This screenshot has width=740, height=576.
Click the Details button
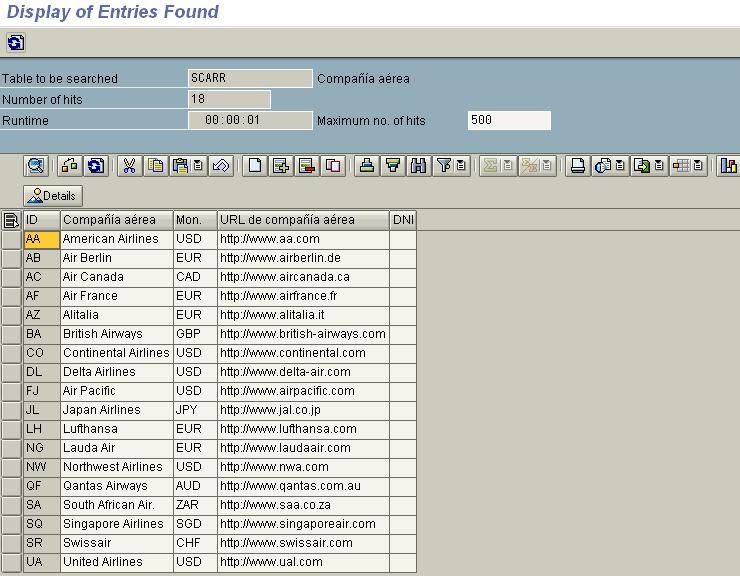tap(53, 196)
